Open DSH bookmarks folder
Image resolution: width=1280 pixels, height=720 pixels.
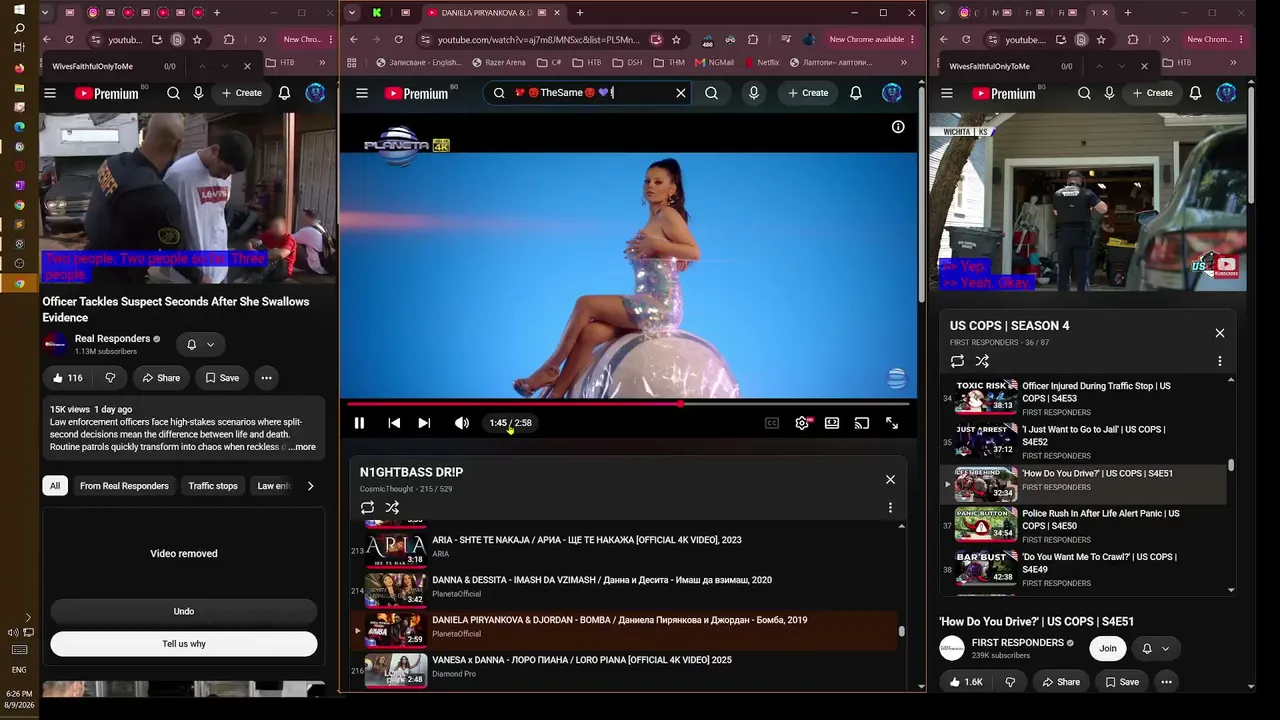(x=627, y=62)
